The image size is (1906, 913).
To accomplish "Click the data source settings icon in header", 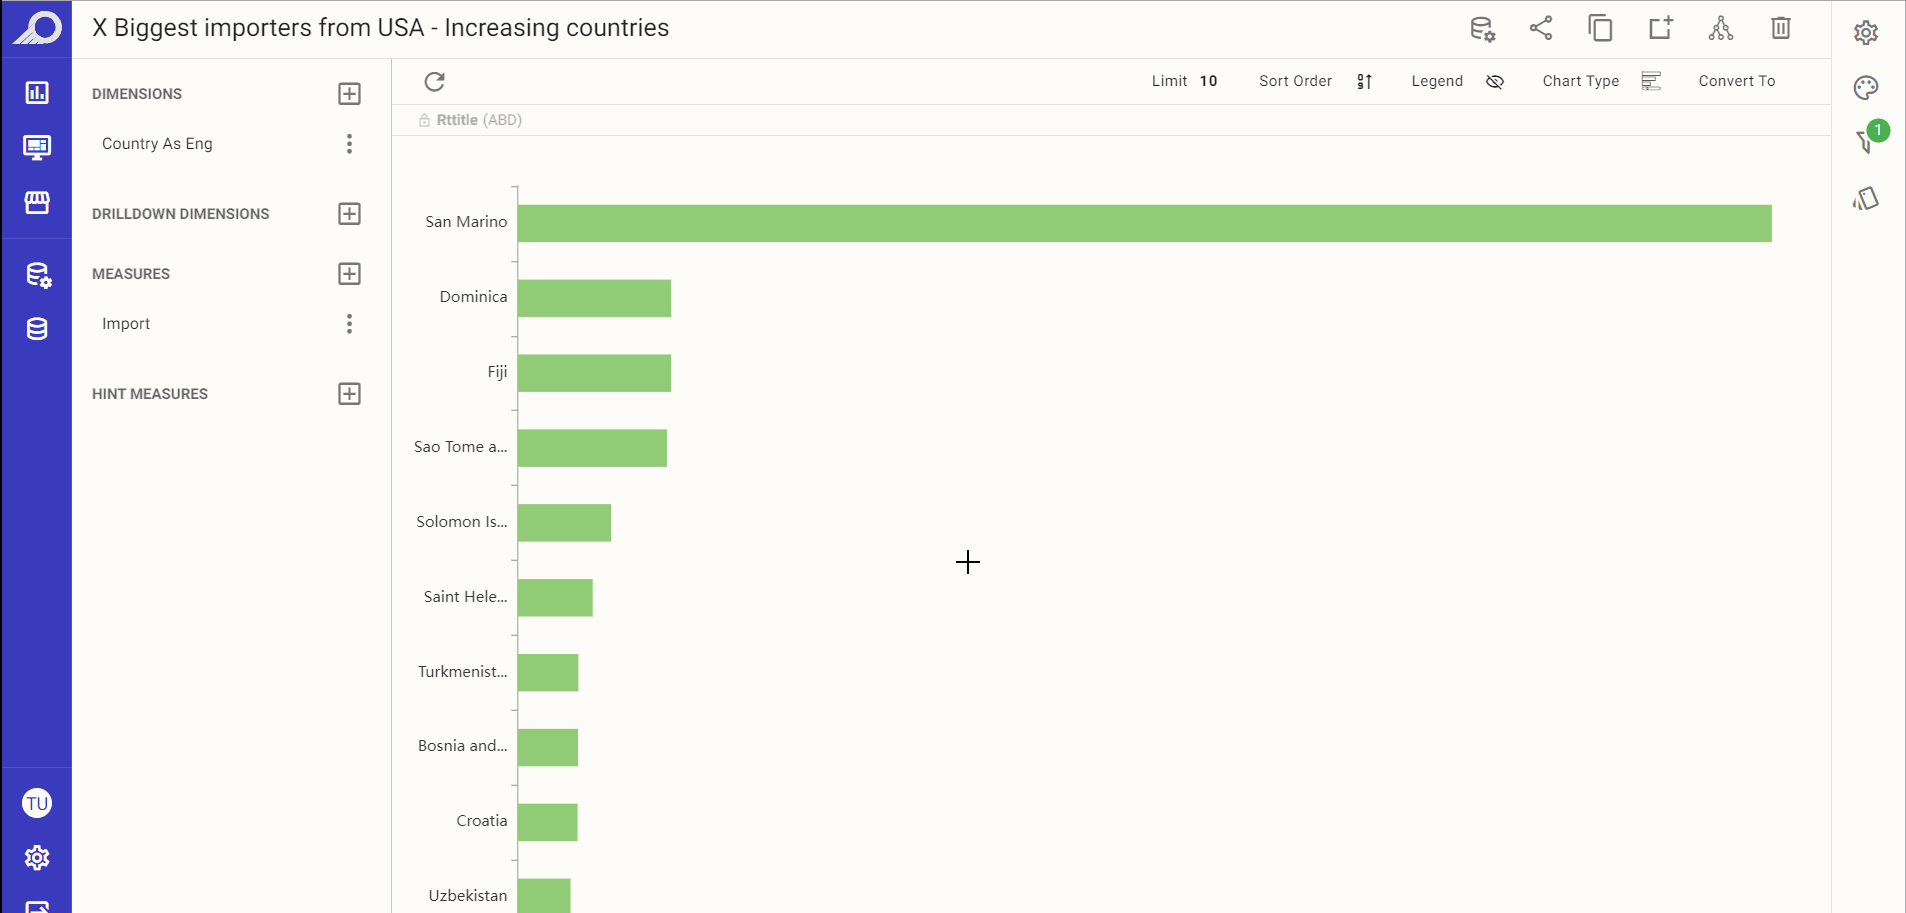I will (1482, 29).
